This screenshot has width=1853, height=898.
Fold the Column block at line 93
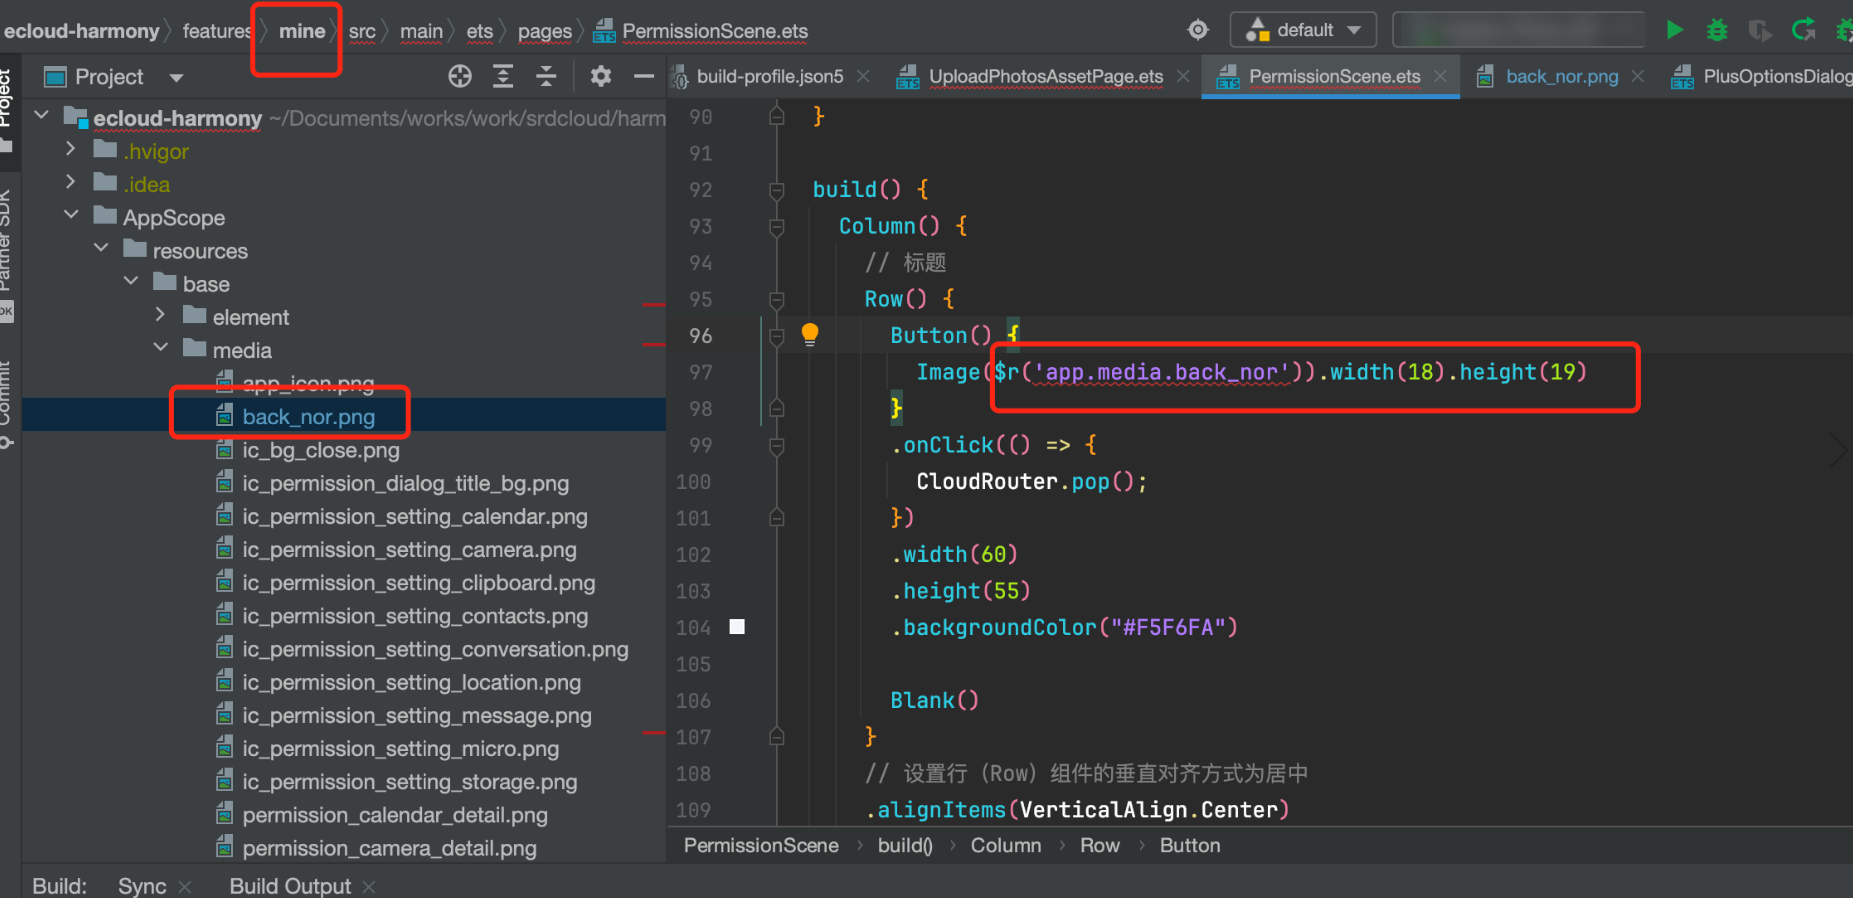click(777, 226)
